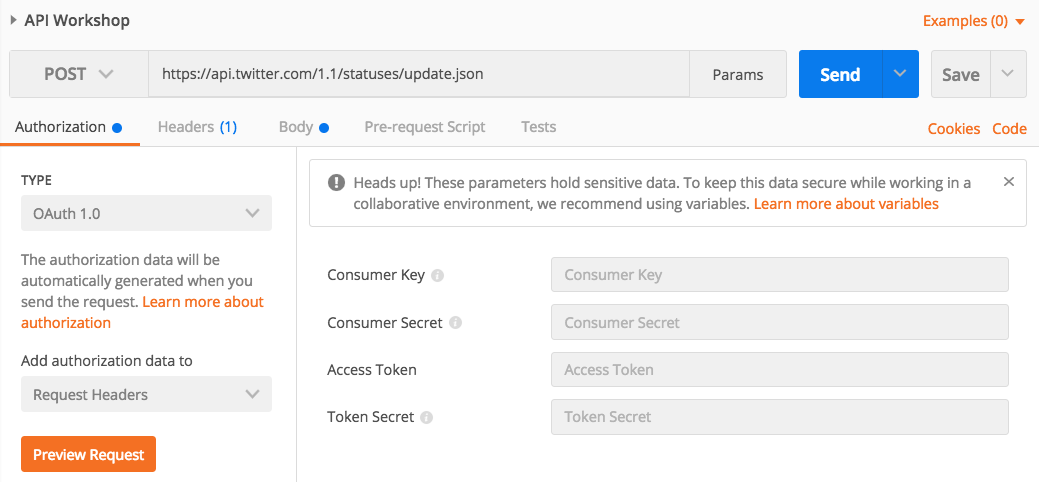The height and width of the screenshot is (482, 1042).
Task: Click the Send button
Action: [x=839, y=74]
